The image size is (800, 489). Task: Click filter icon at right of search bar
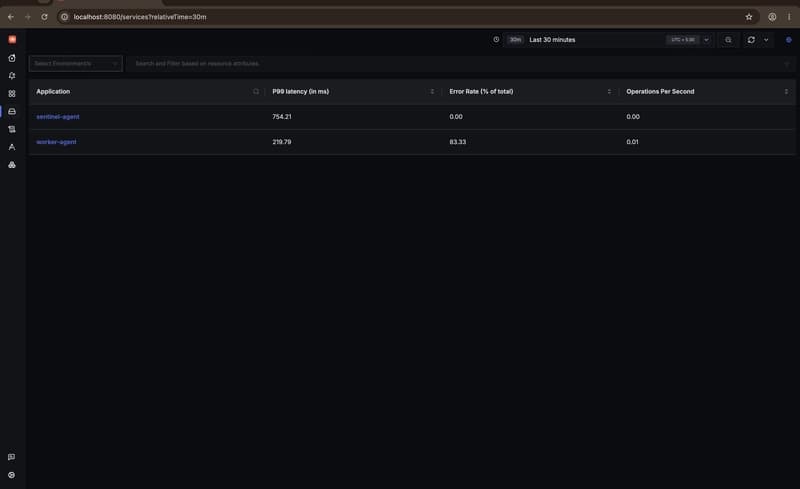(786, 64)
